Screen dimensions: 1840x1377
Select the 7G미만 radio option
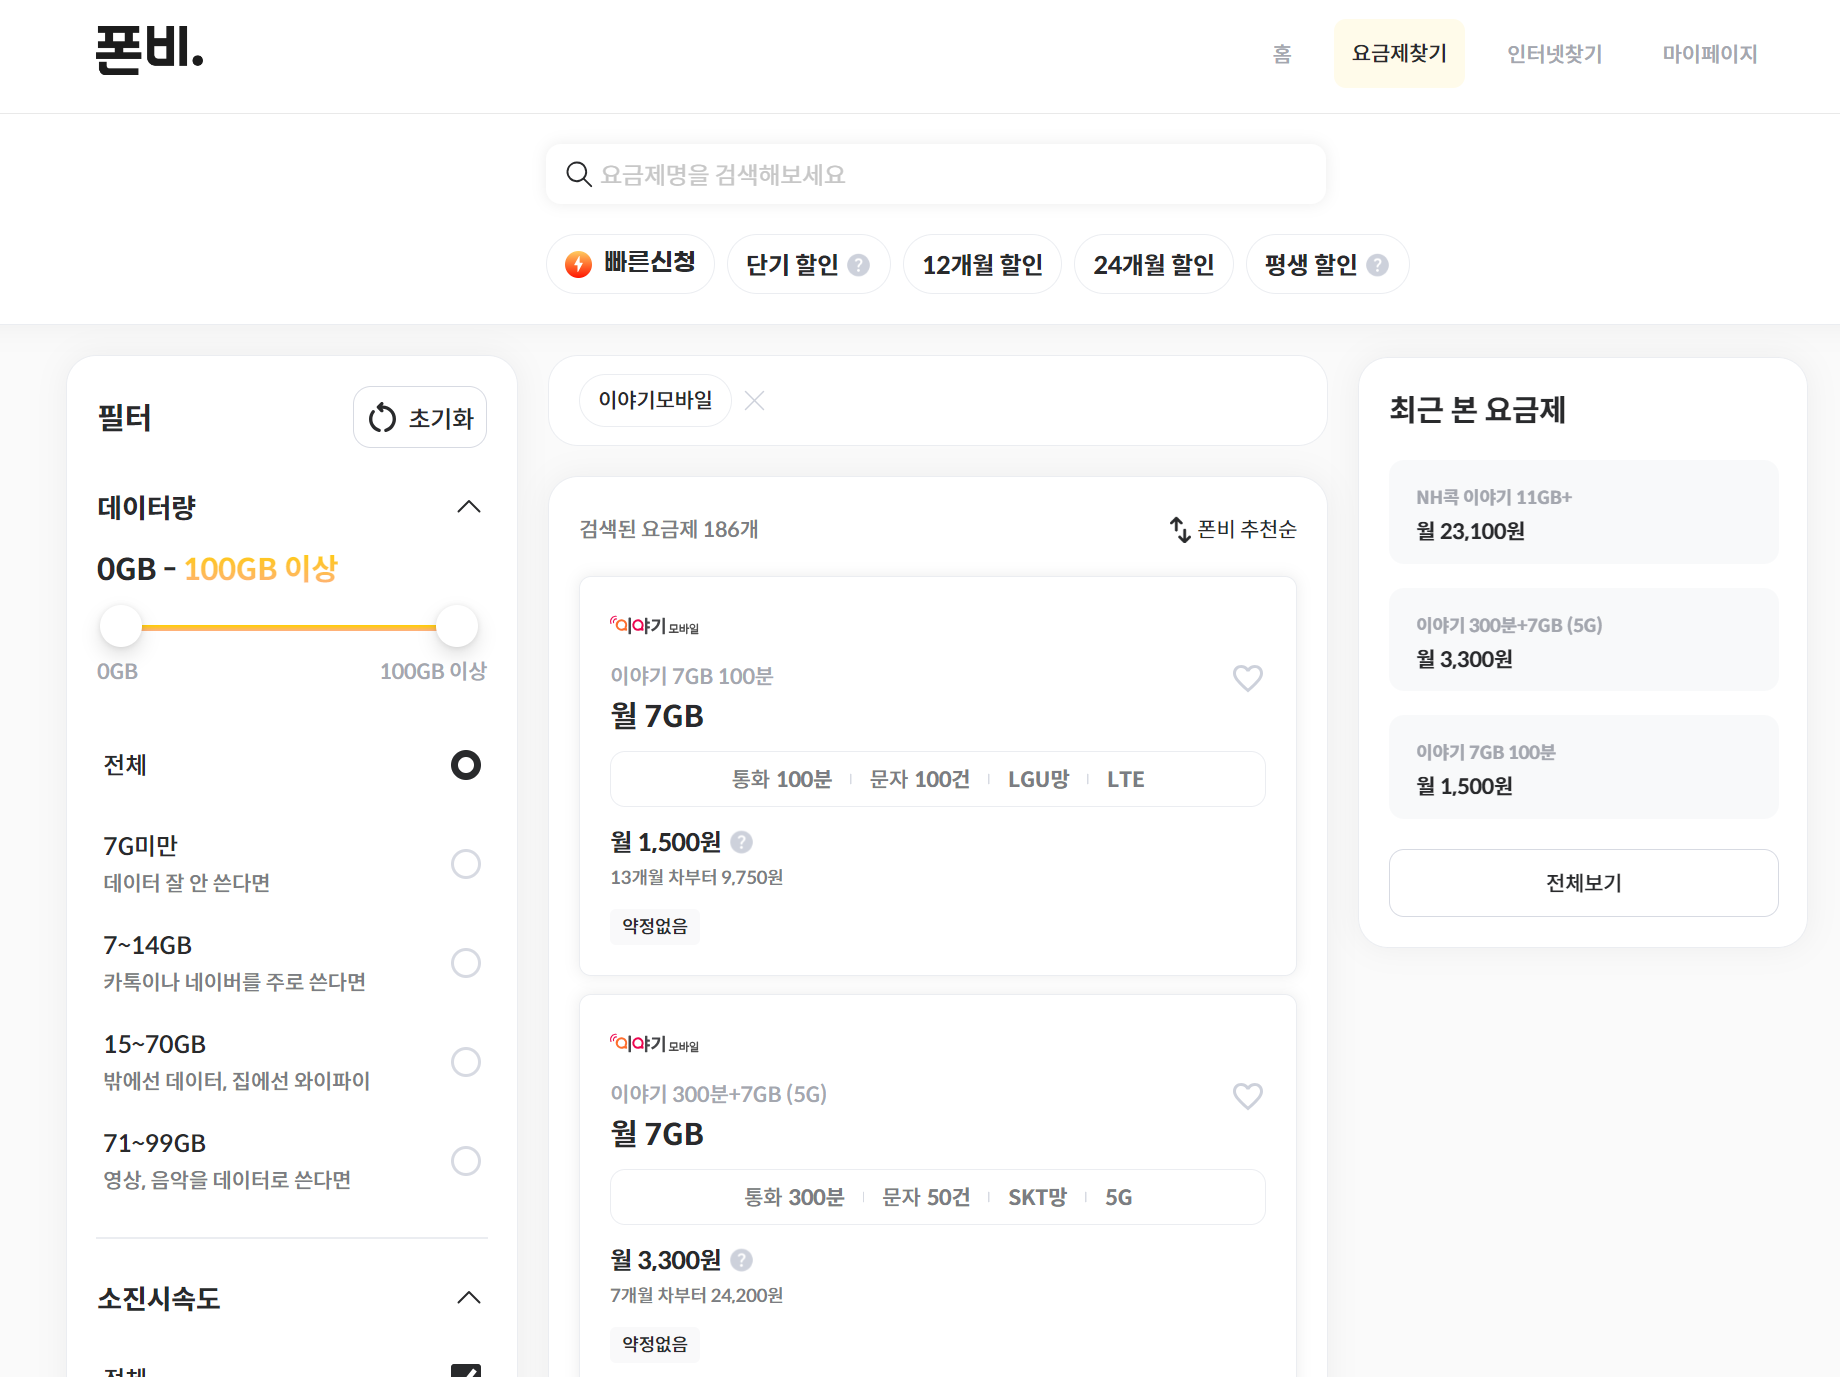[x=465, y=864]
